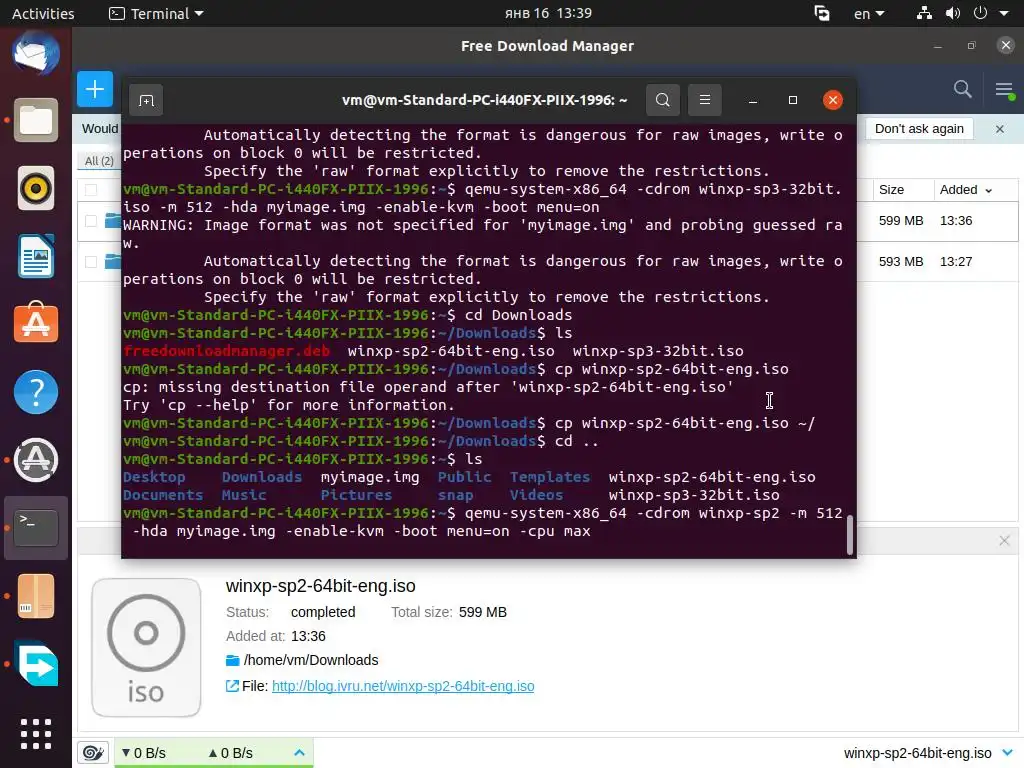Open the clock and calendar menu
Viewport: 1024px width, 768px height.
pos(548,13)
